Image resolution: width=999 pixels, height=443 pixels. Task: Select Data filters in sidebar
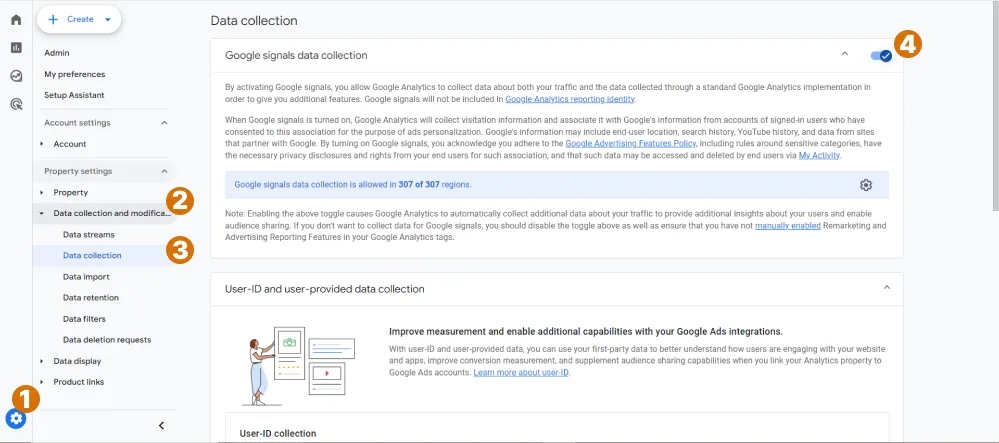pos(84,319)
